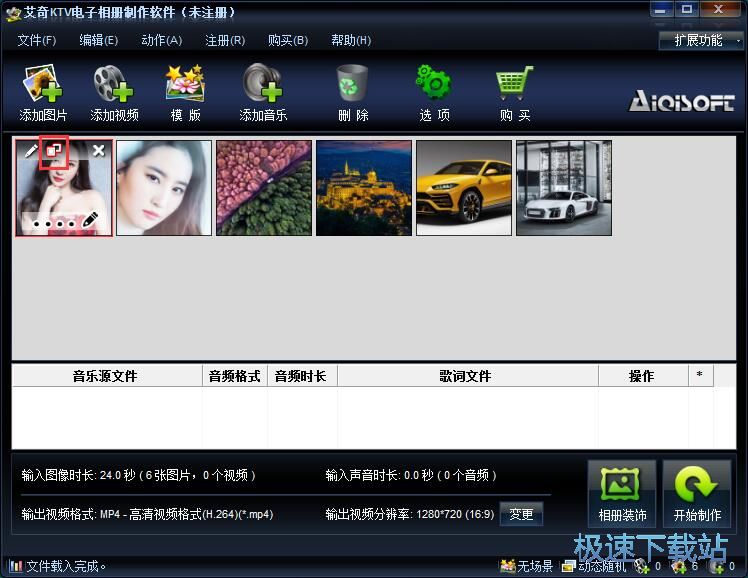Open the 动作(A) menu

[162, 40]
